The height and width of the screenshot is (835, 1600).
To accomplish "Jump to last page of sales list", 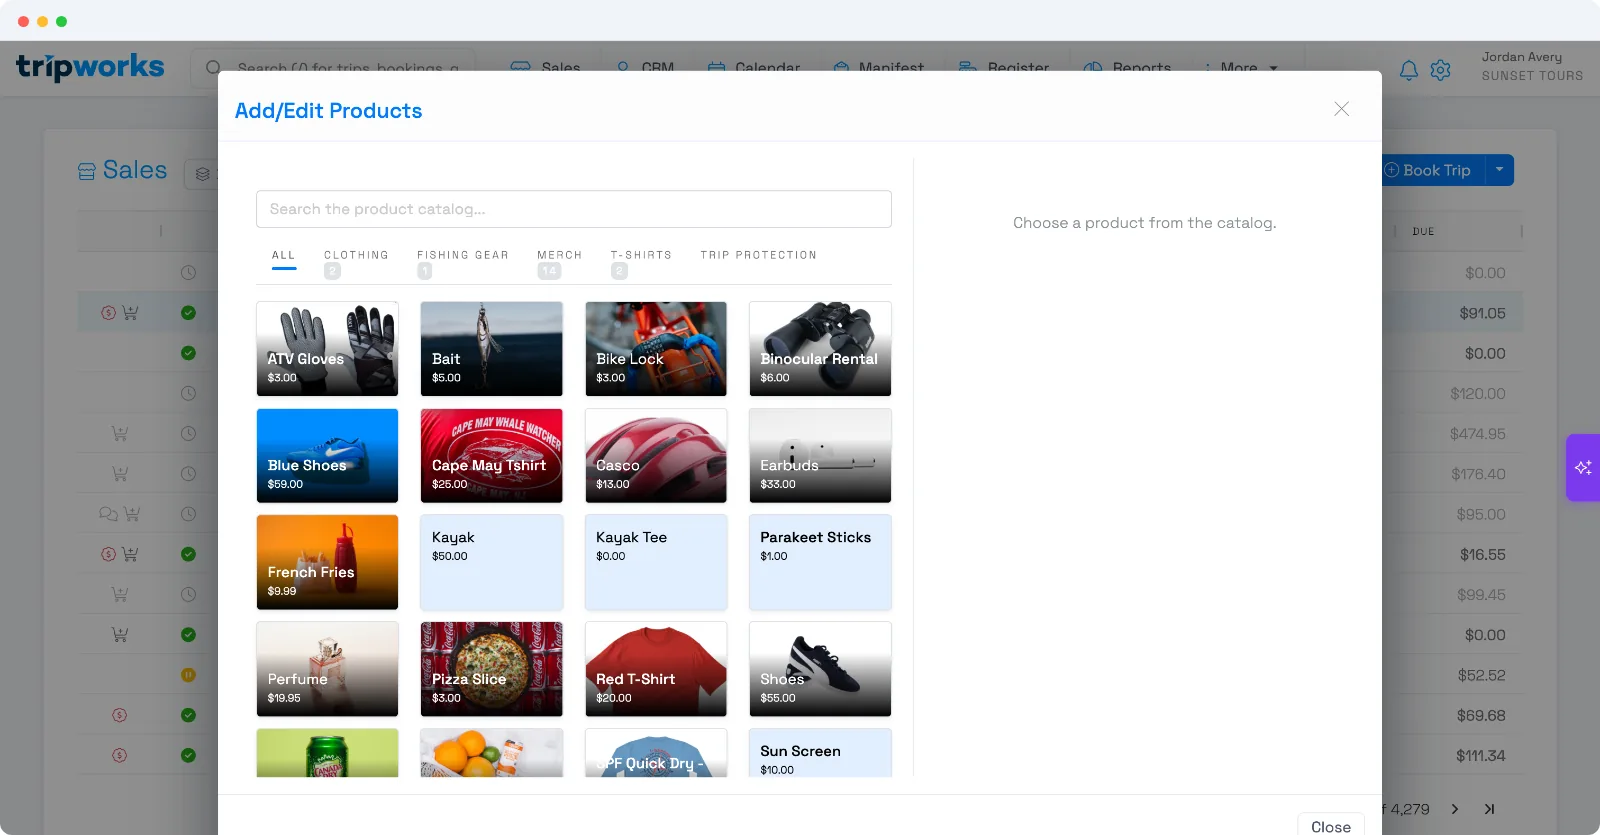I will 1489,809.
